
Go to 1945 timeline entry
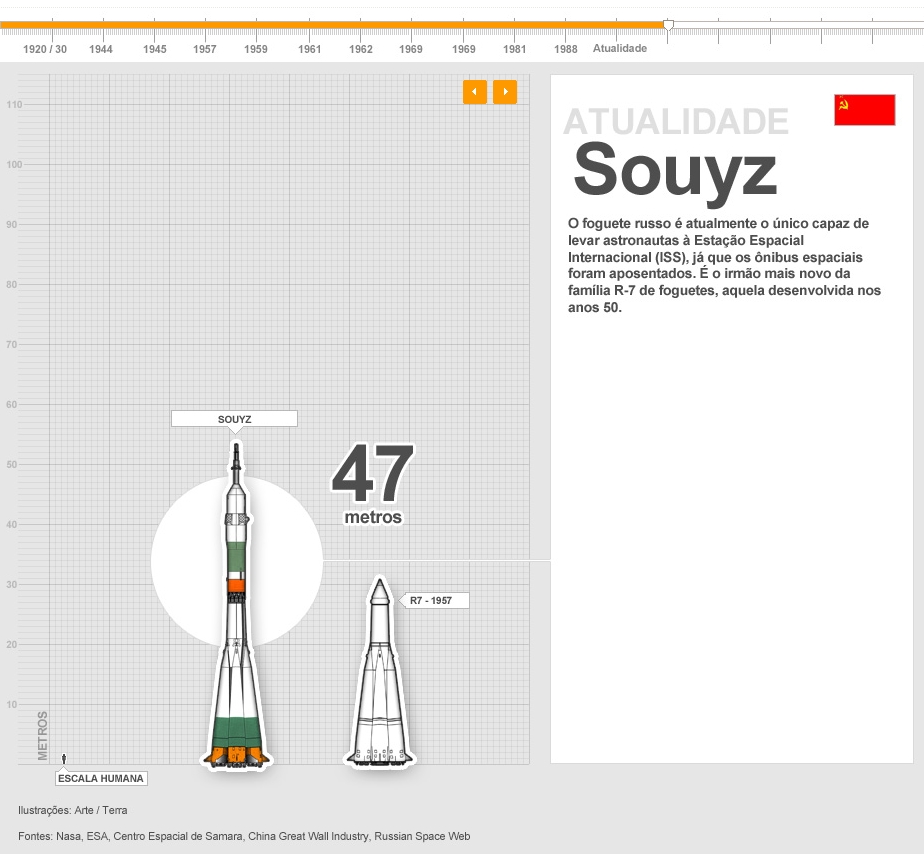point(155,49)
